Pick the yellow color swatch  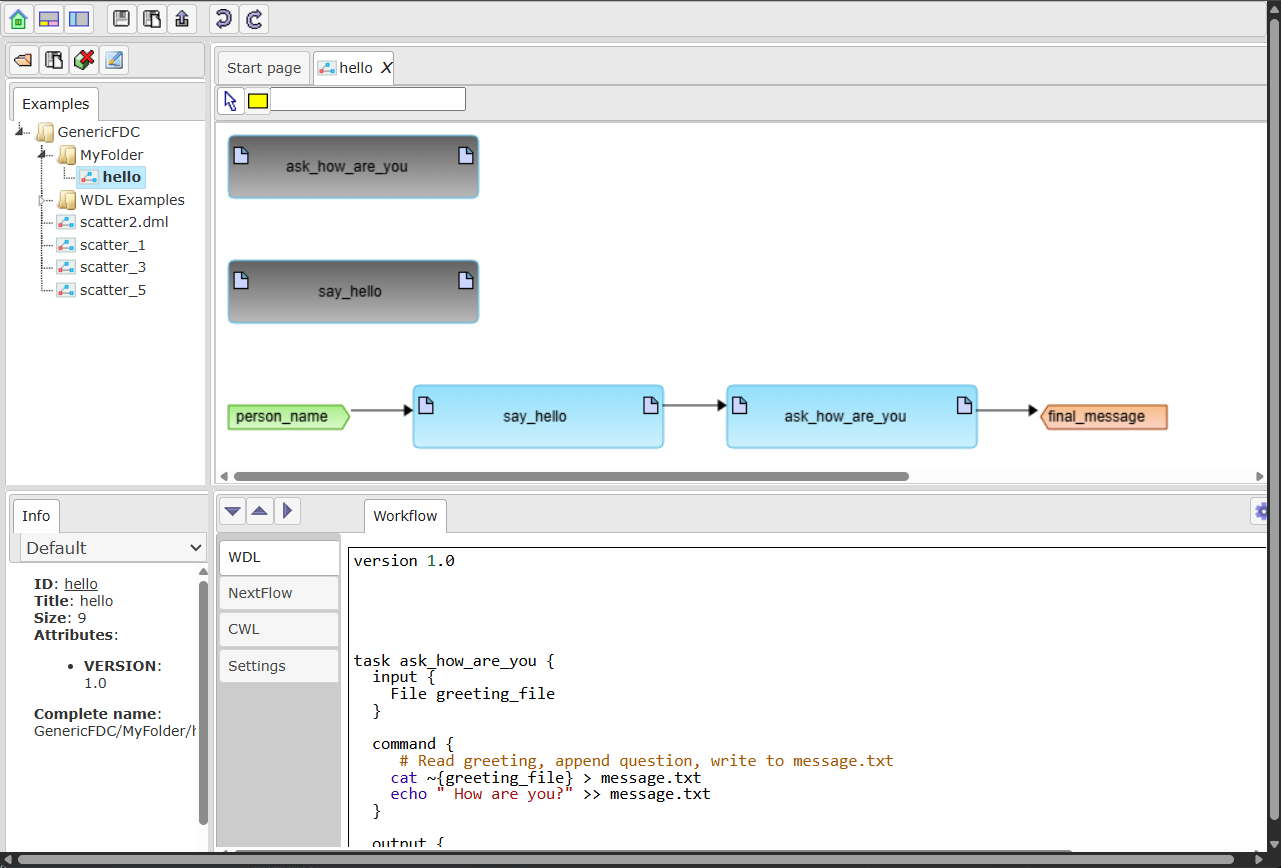[258, 100]
